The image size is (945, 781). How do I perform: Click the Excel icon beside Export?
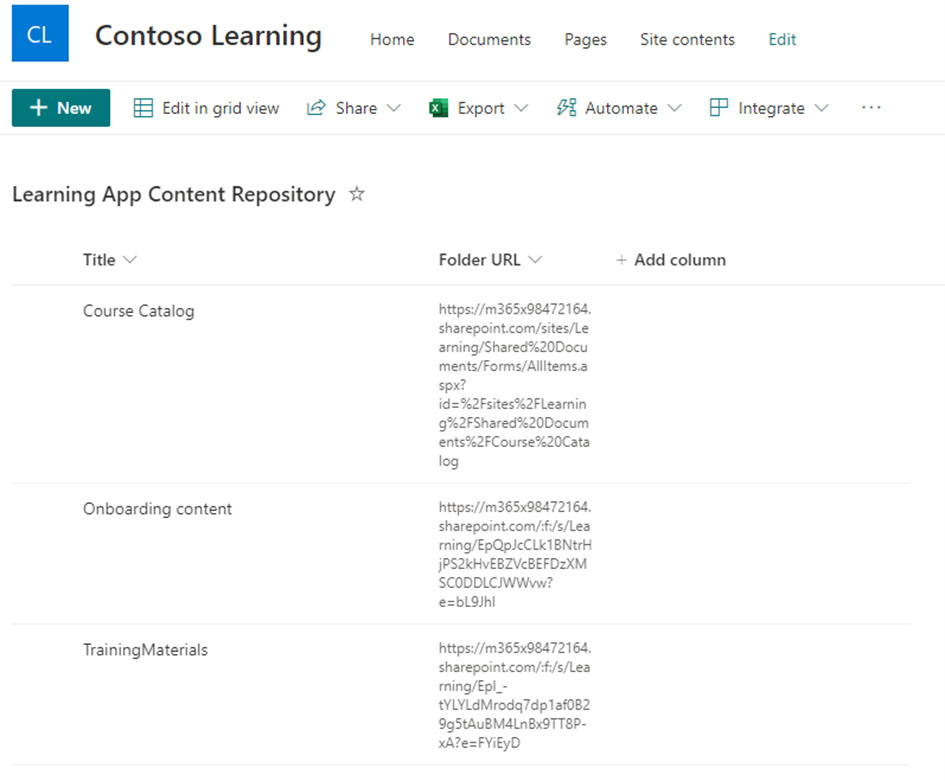pyautogui.click(x=438, y=108)
